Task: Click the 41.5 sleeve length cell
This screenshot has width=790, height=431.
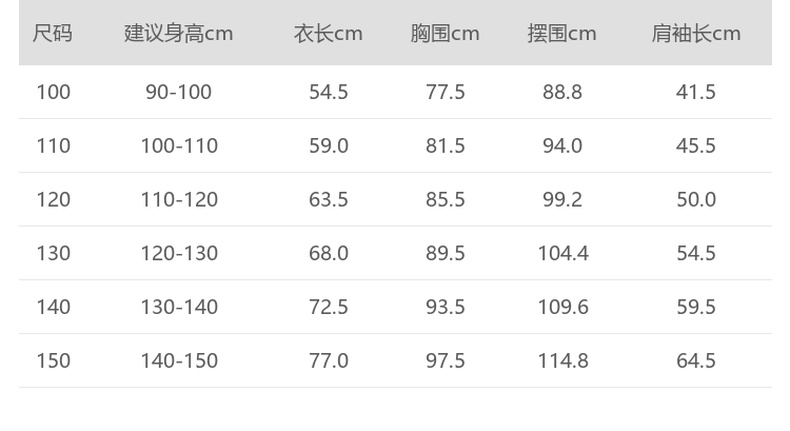Action: coord(696,92)
